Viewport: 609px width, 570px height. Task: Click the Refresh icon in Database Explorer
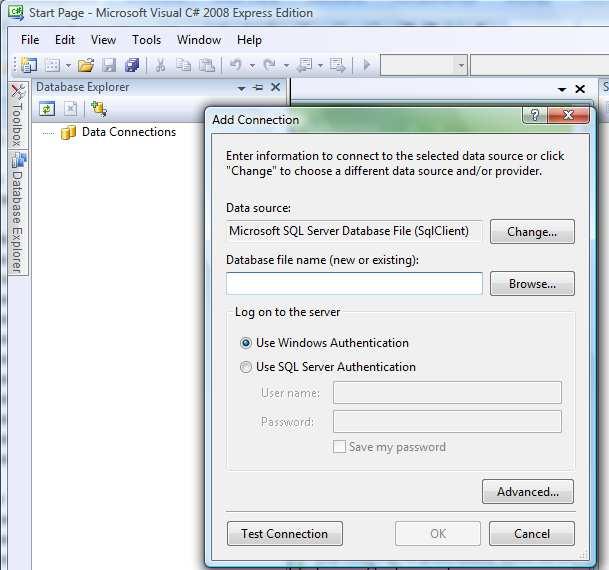[47, 109]
